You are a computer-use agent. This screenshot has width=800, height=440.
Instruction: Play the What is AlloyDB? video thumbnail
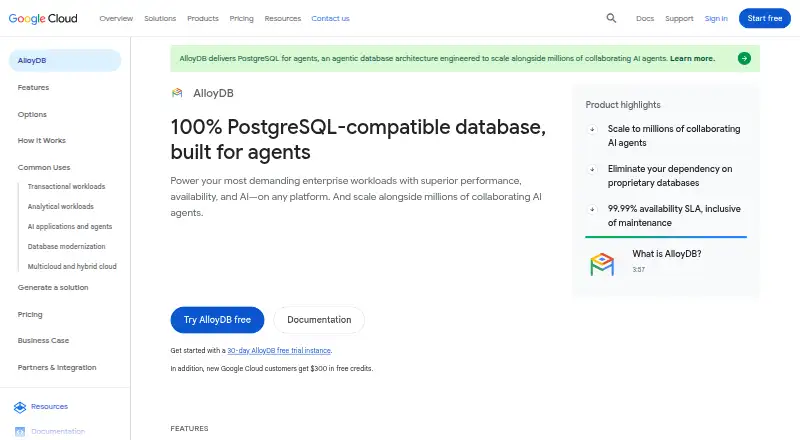click(602, 264)
